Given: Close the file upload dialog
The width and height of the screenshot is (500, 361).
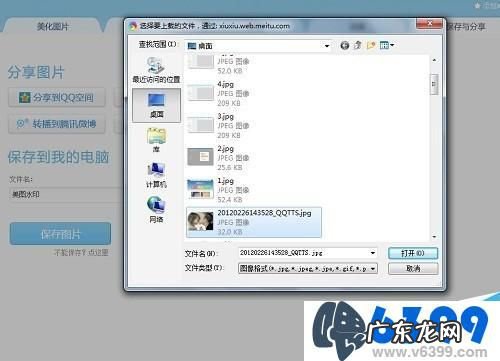Looking at the screenshot, I should point(429,23).
